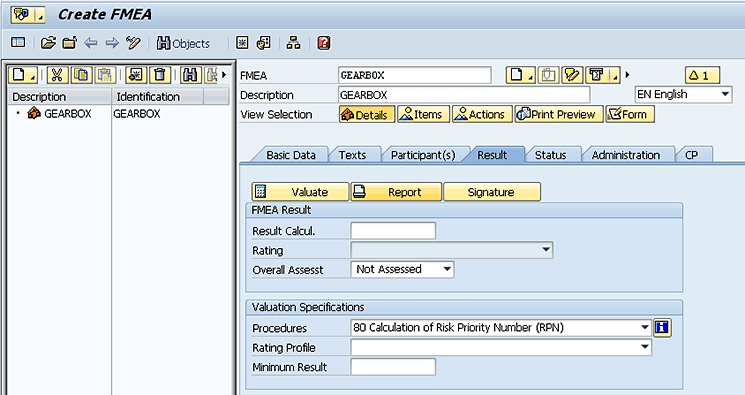Image resolution: width=745 pixels, height=395 pixels.
Task: Open the Form view button
Action: click(630, 115)
